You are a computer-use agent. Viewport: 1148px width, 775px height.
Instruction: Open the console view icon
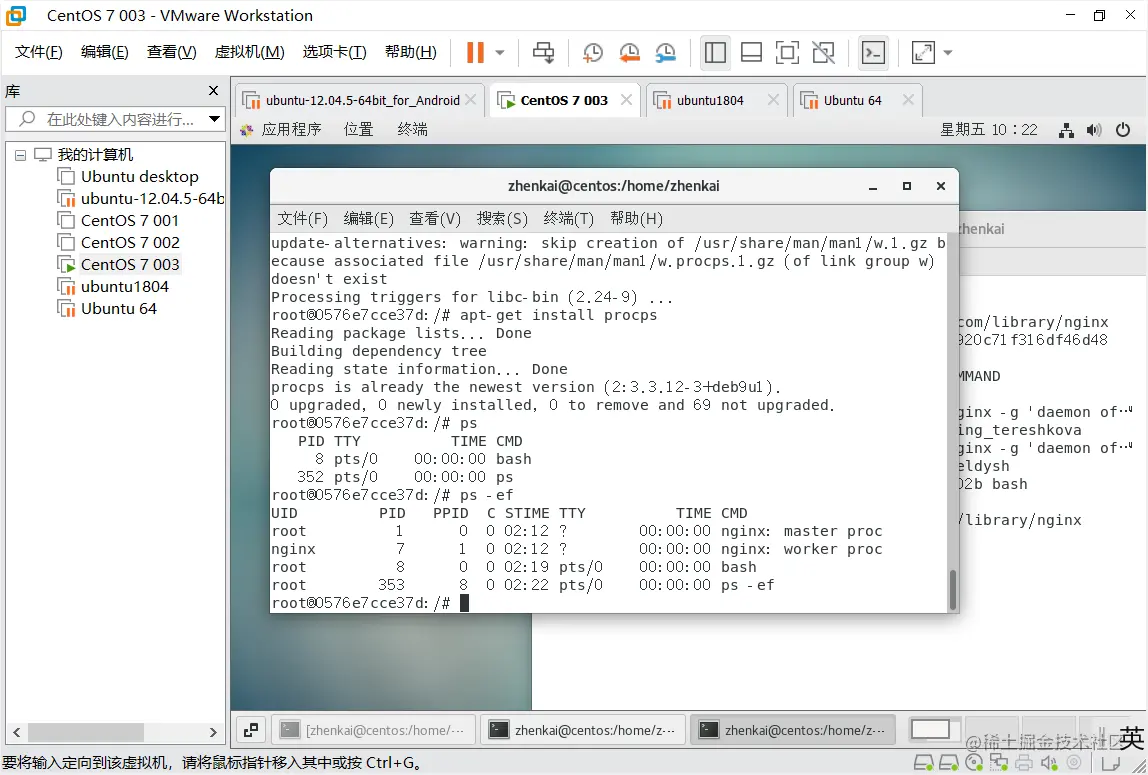click(x=873, y=52)
